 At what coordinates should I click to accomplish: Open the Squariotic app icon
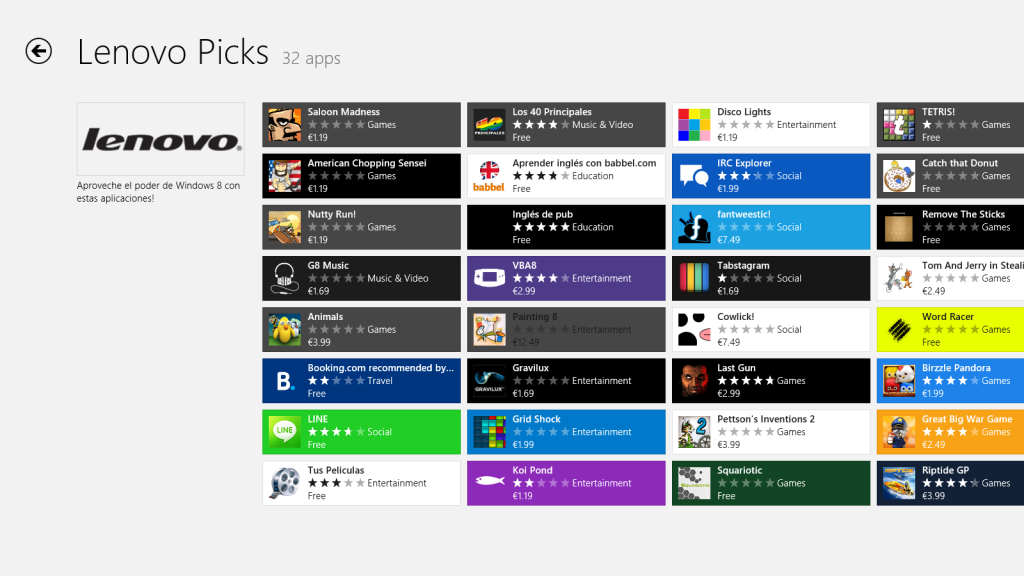coord(694,483)
